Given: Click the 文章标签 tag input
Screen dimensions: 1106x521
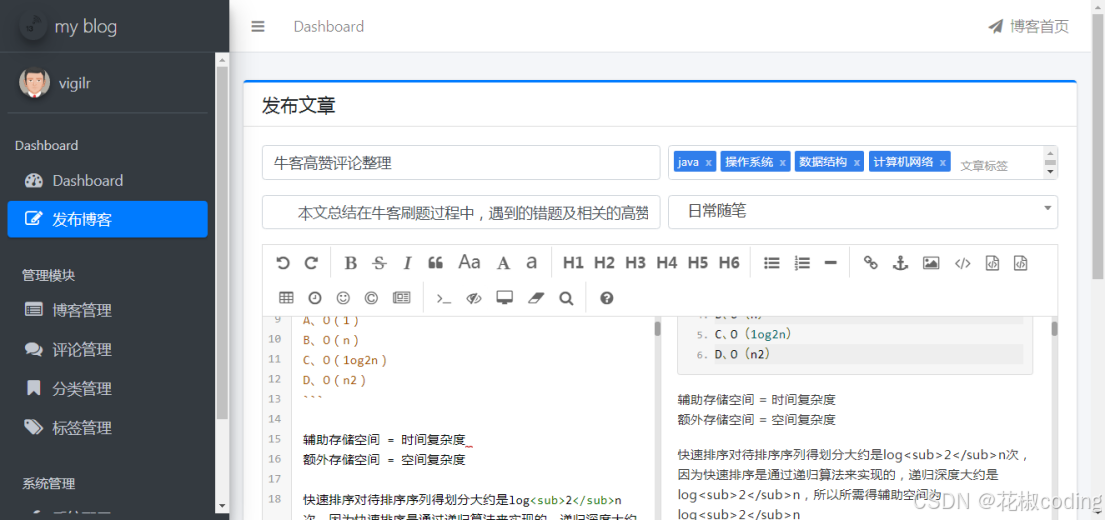Looking at the screenshot, I should (984, 166).
